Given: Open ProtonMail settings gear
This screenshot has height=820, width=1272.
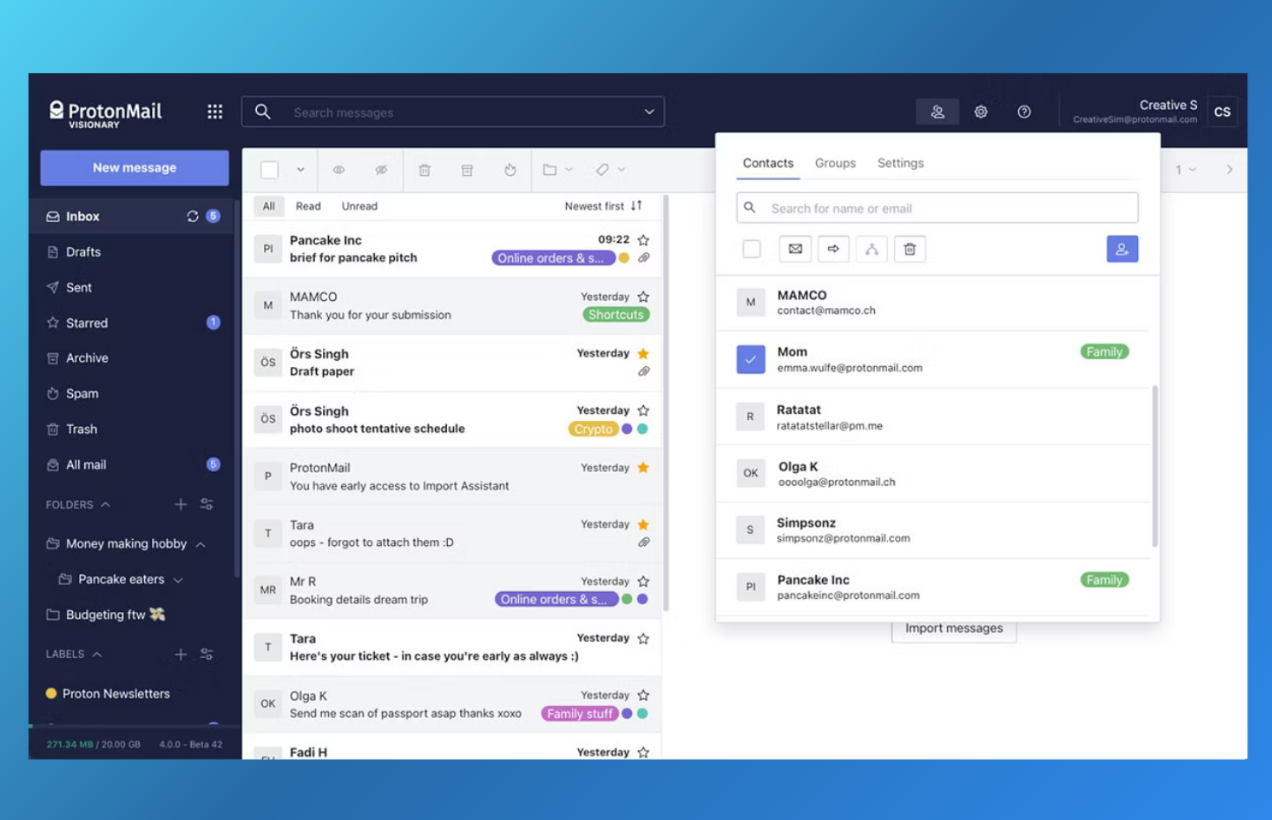Looking at the screenshot, I should click(x=980, y=111).
